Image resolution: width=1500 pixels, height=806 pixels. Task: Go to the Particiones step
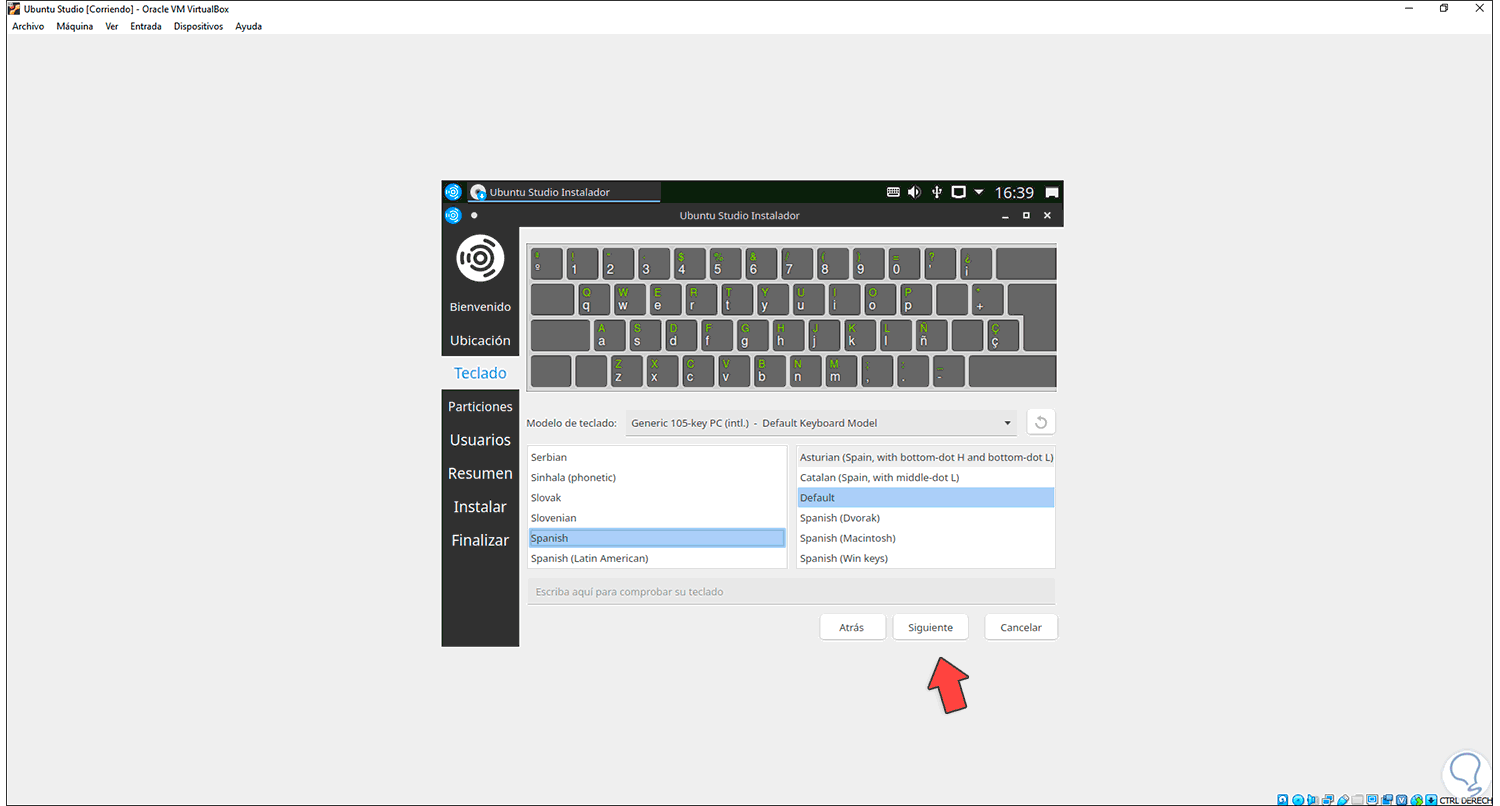[480, 407]
